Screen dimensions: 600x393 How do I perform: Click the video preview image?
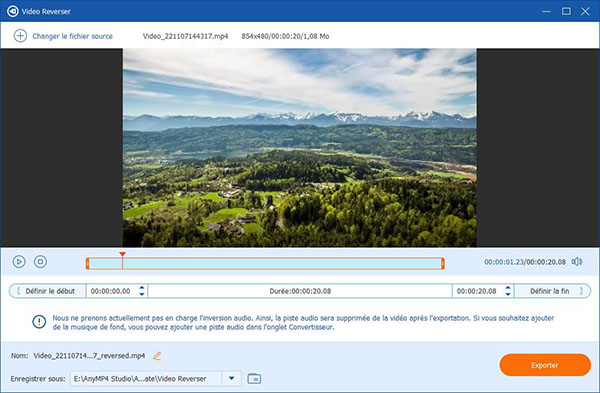pos(300,147)
